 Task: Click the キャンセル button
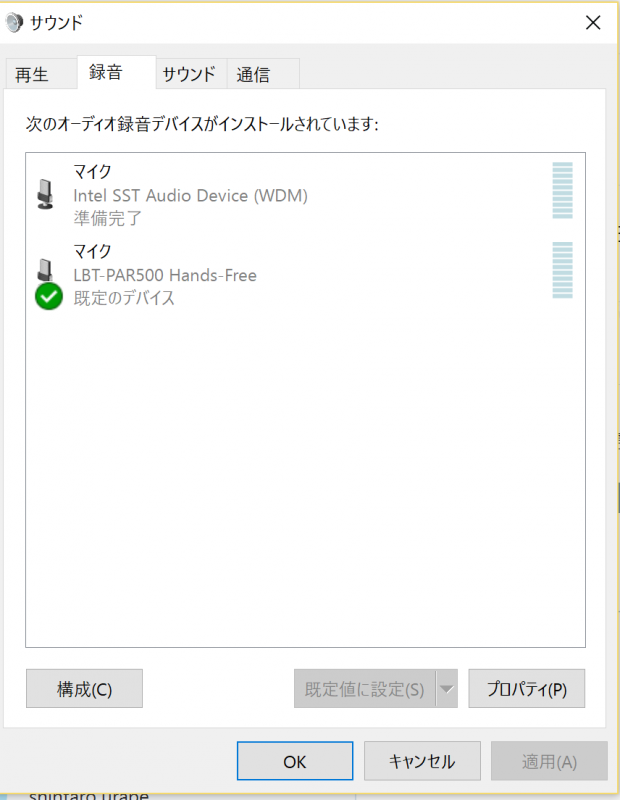[422, 761]
